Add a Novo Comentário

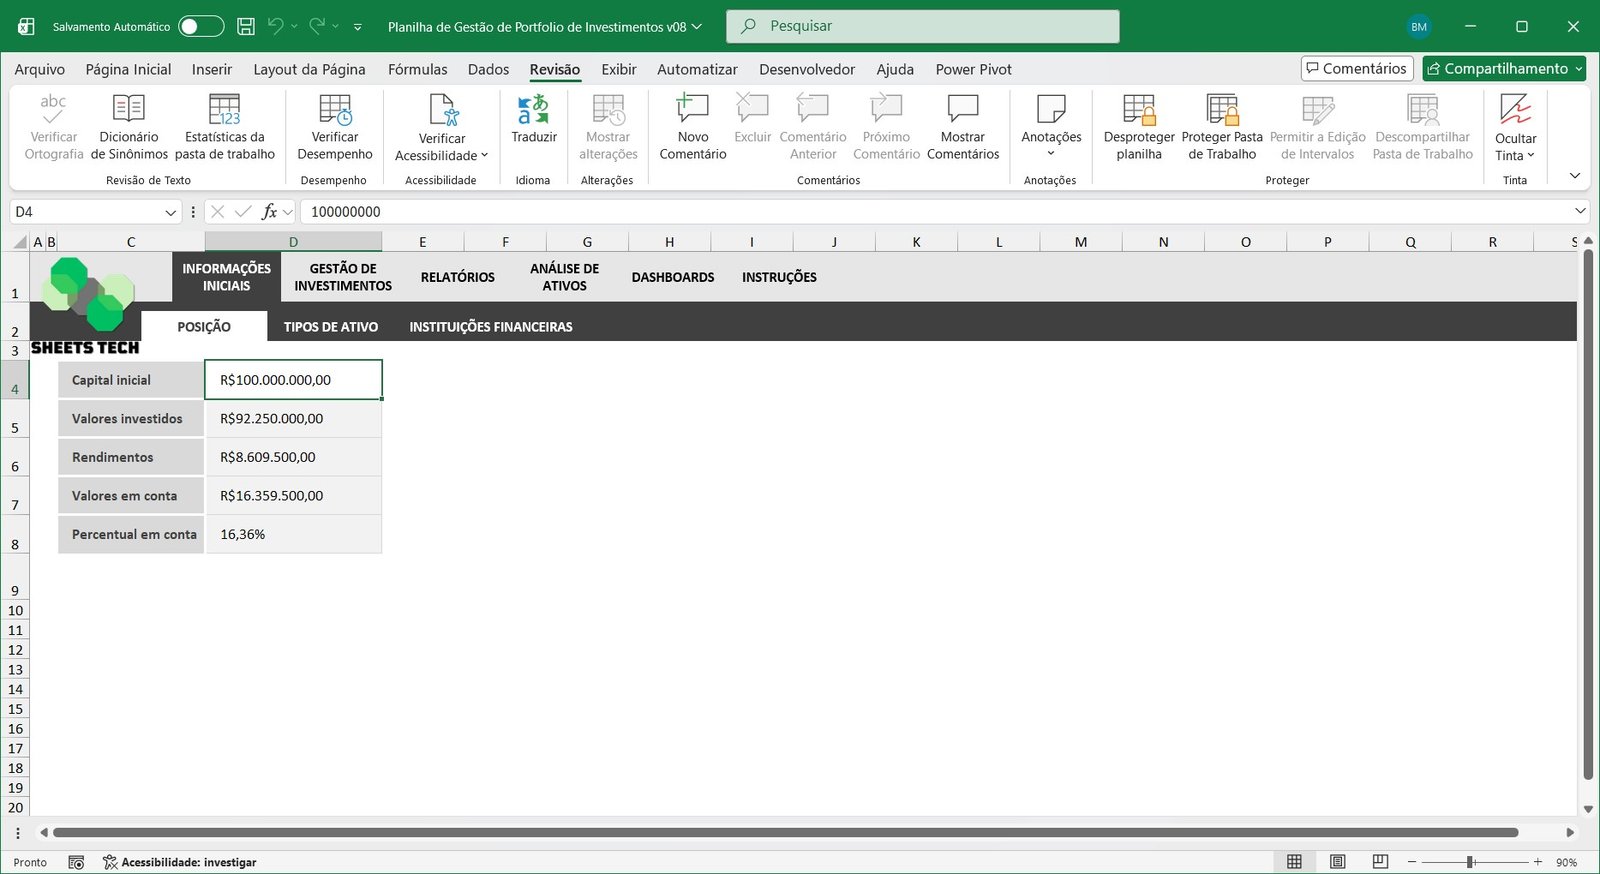[692, 111]
